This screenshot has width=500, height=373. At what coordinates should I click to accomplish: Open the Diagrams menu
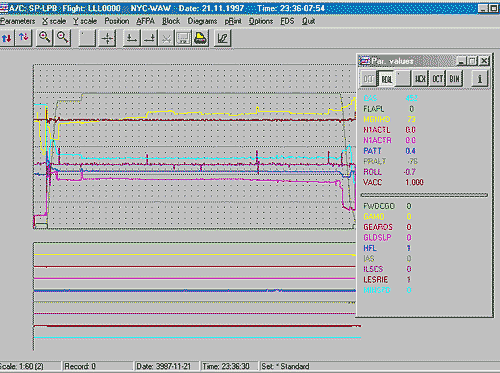coord(202,21)
